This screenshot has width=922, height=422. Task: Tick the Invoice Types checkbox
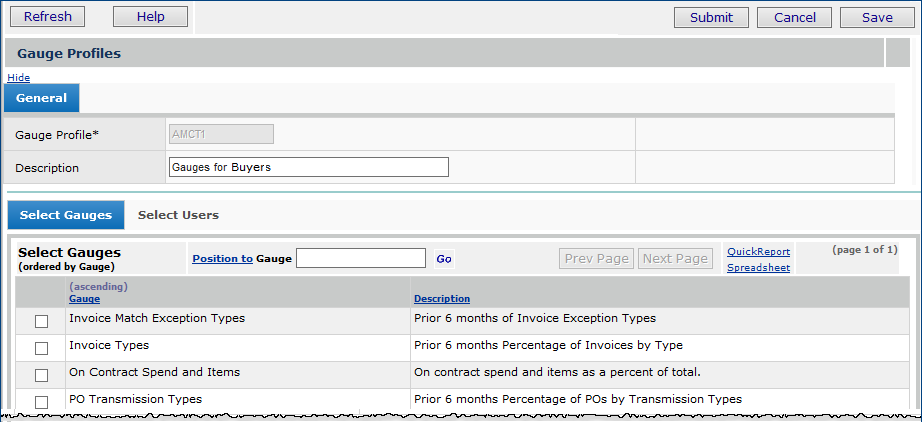tap(41, 348)
